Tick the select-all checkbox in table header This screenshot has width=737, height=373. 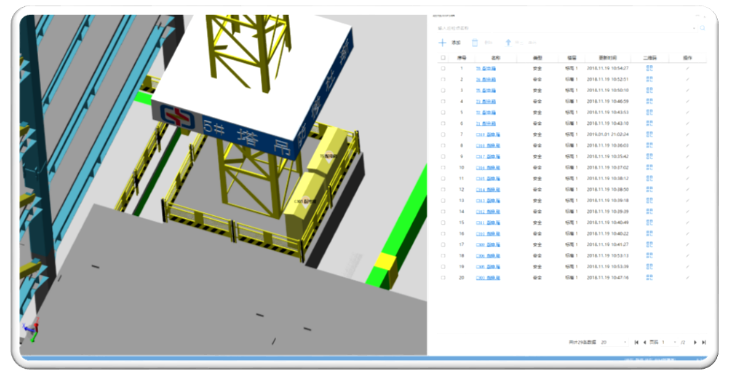coord(443,58)
